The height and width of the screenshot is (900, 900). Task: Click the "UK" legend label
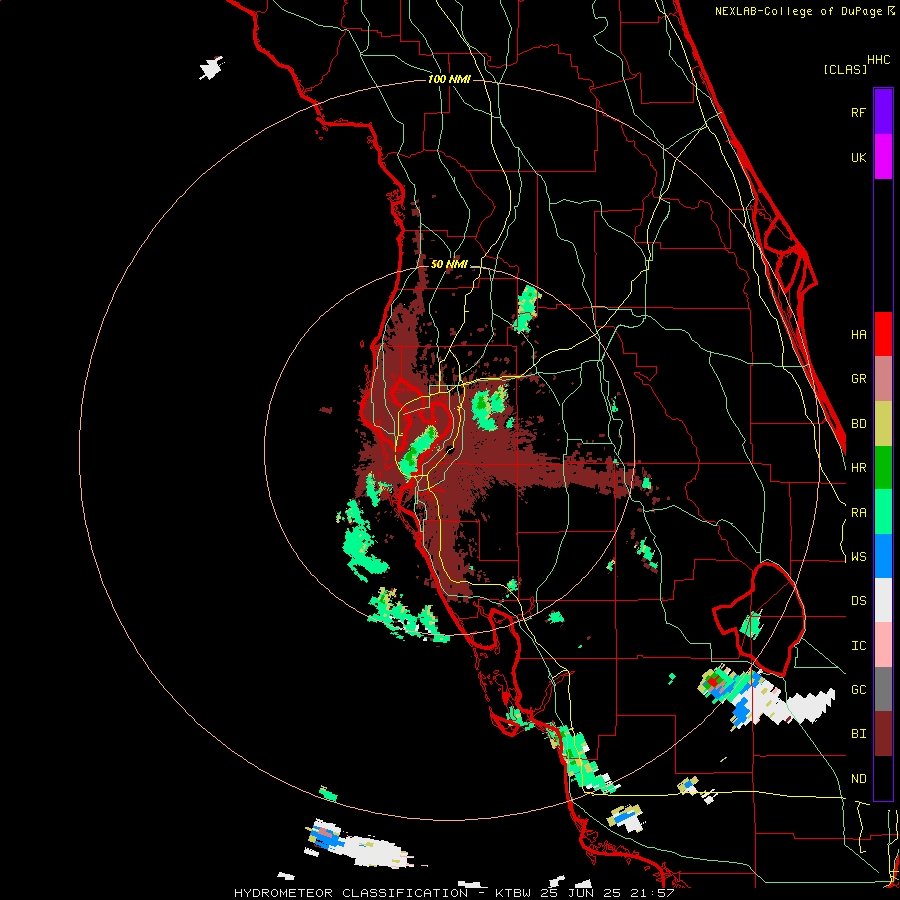(858, 157)
